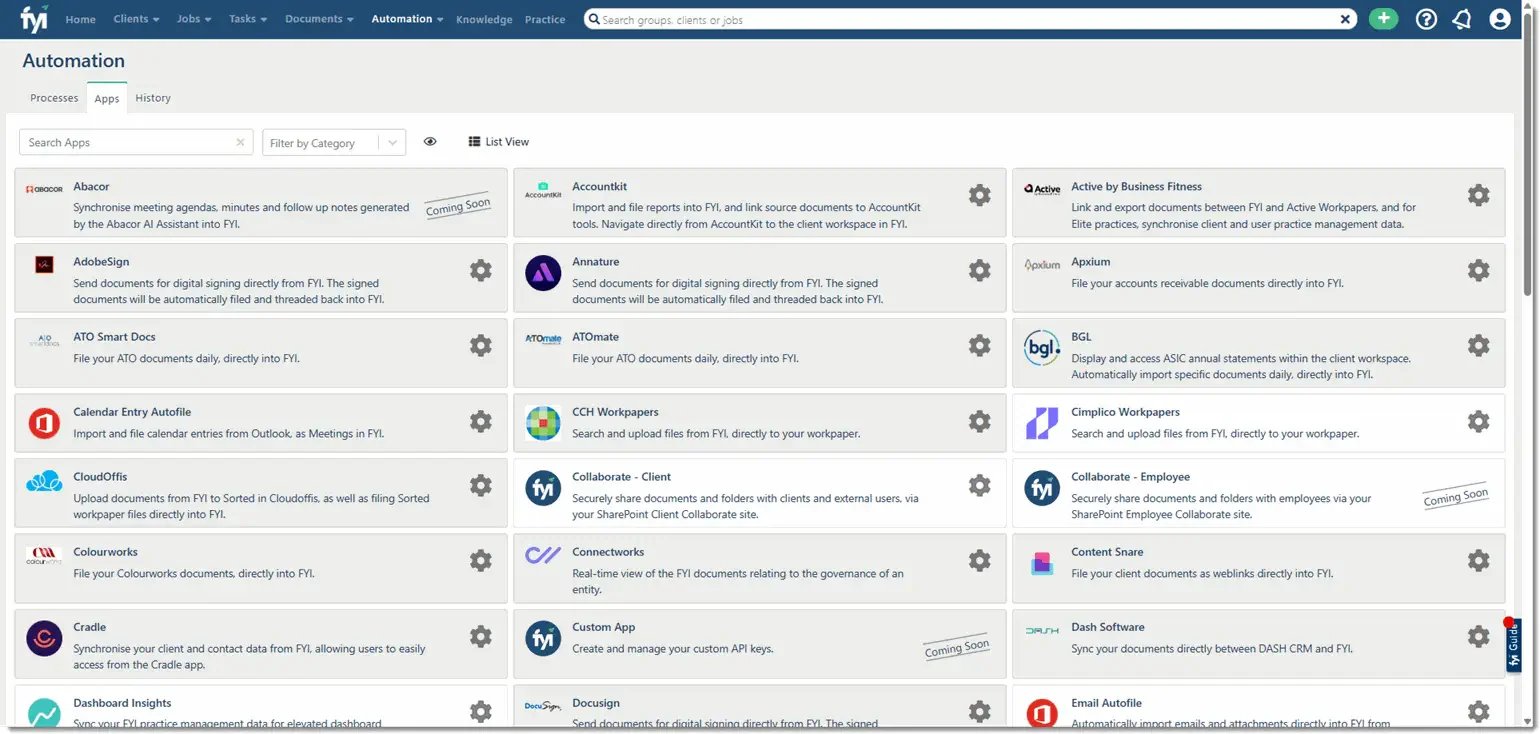Expand the Automation menu dropdown
Viewport: 1540px width, 734px height.
tap(407, 19)
